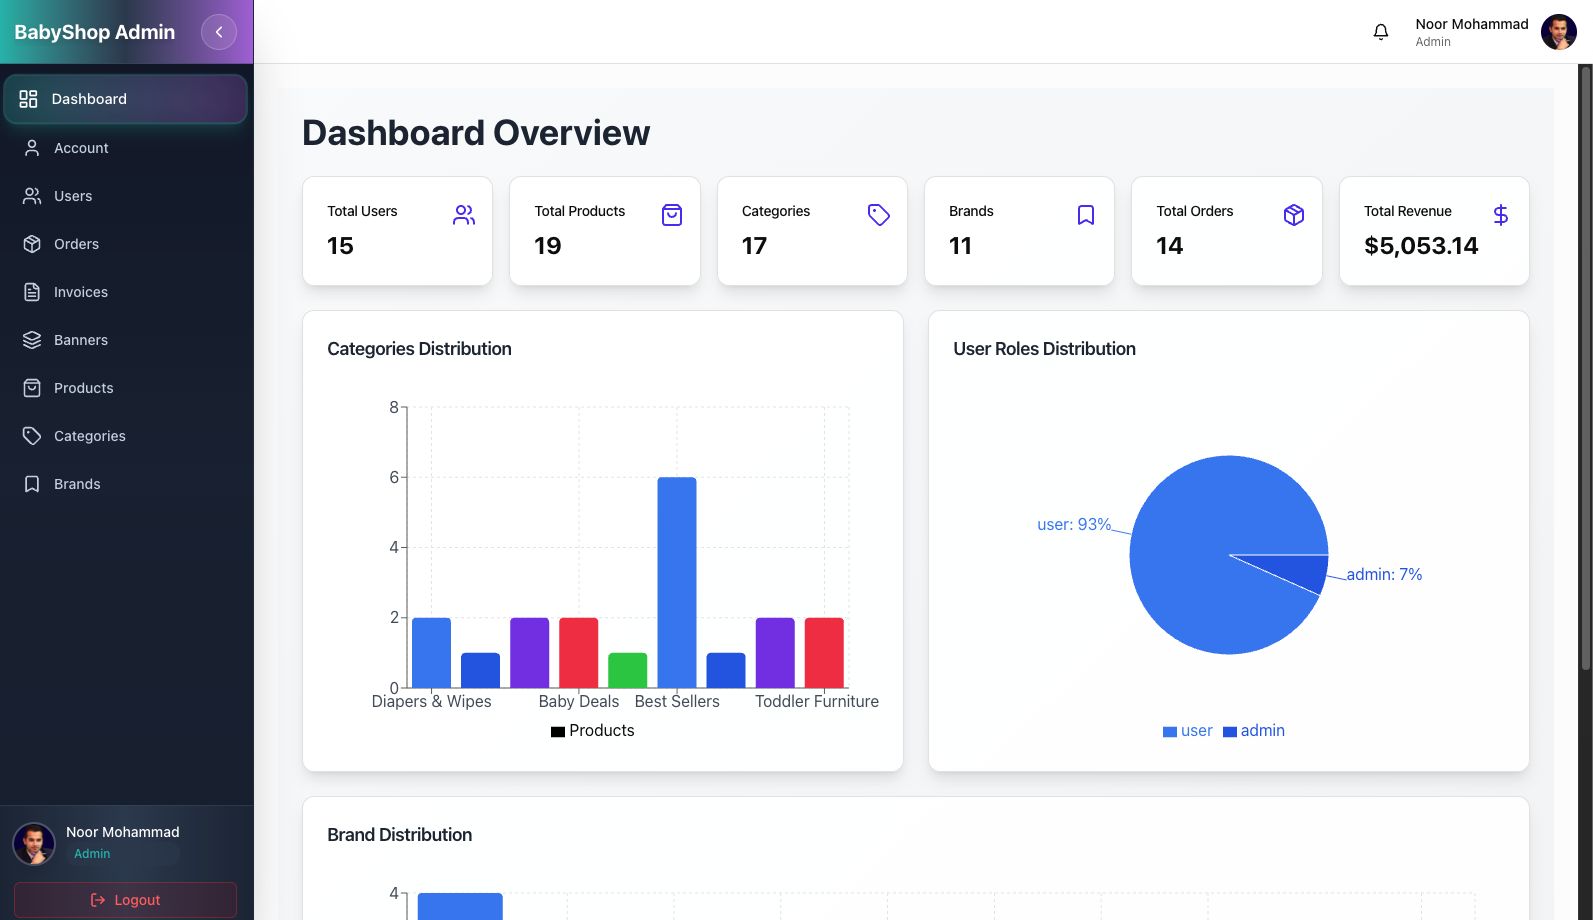Click the Categories tag icon in sidebar
This screenshot has width=1593, height=920.
(32, 436)
